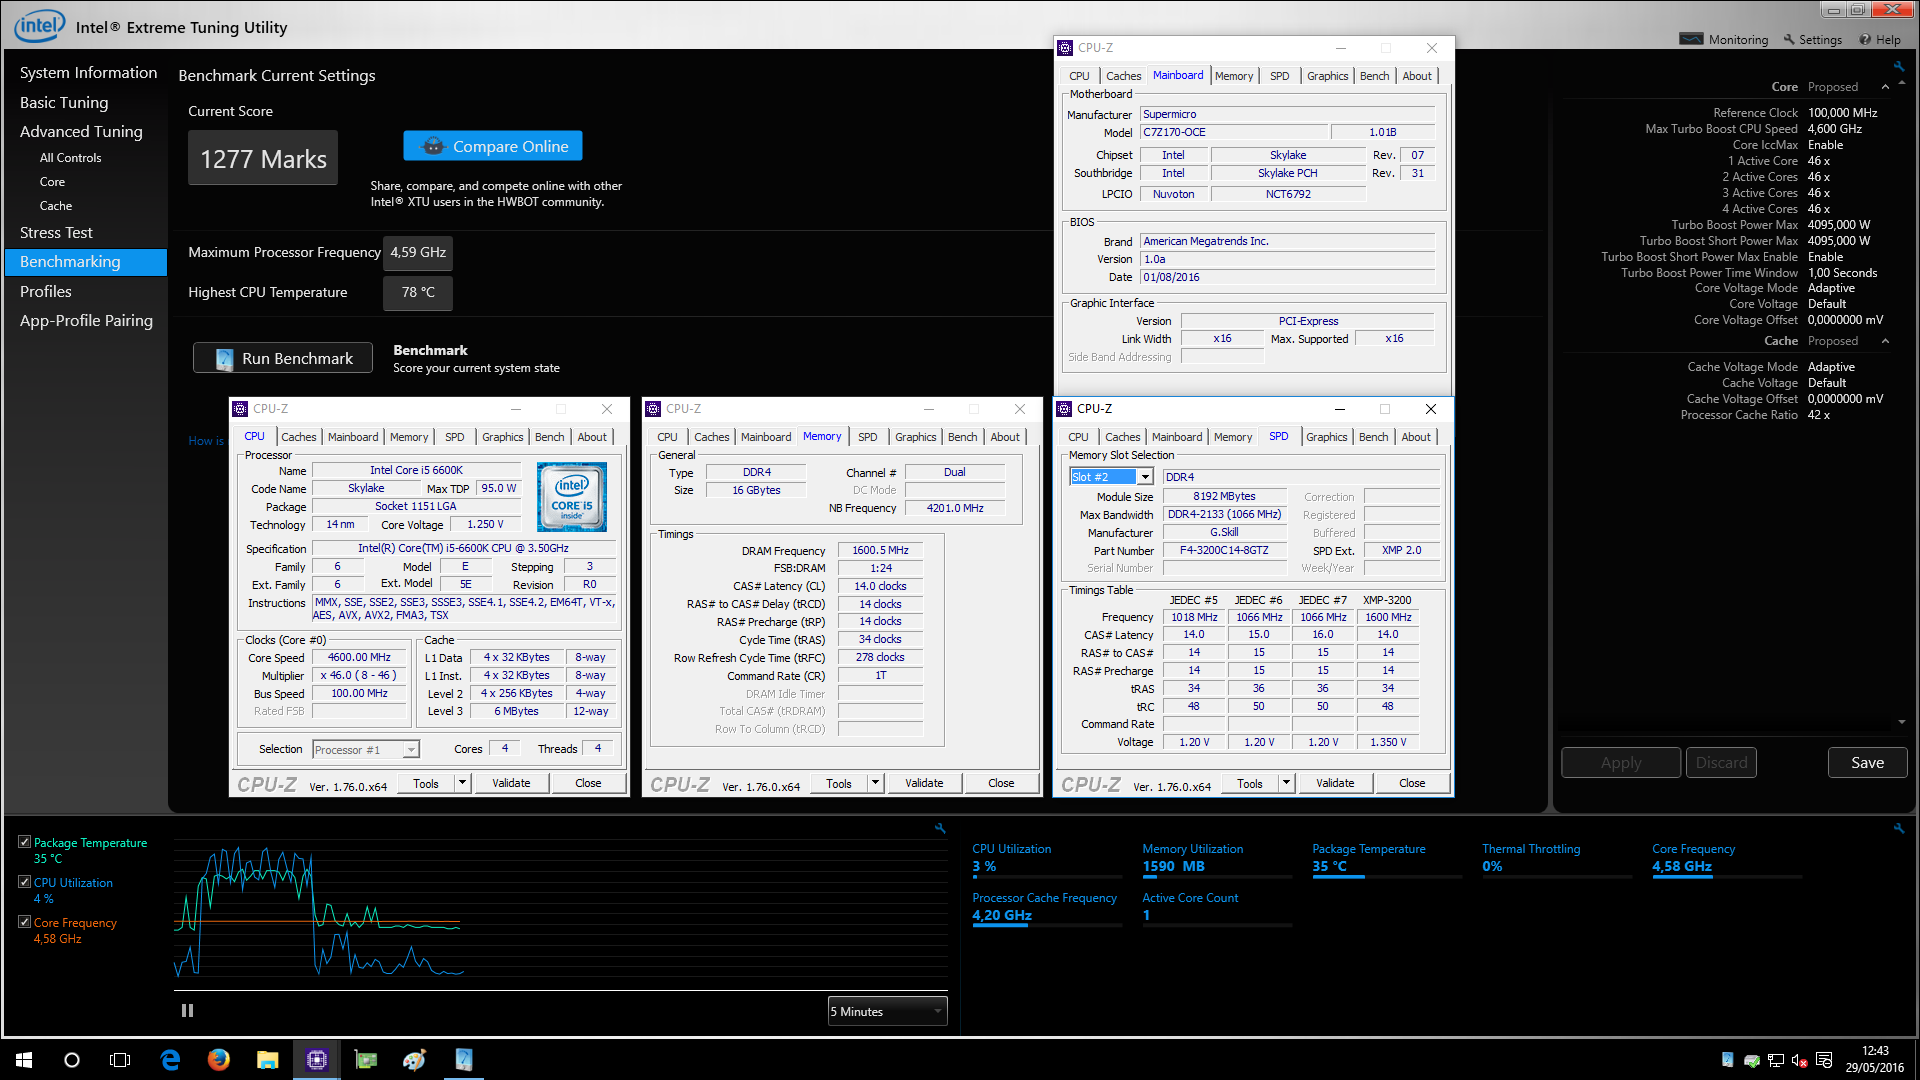The height and width of the screenshot is (1080, 1920).
Task: Open the 5 Minutes time range dropdown
Action: click(887, 1011)
